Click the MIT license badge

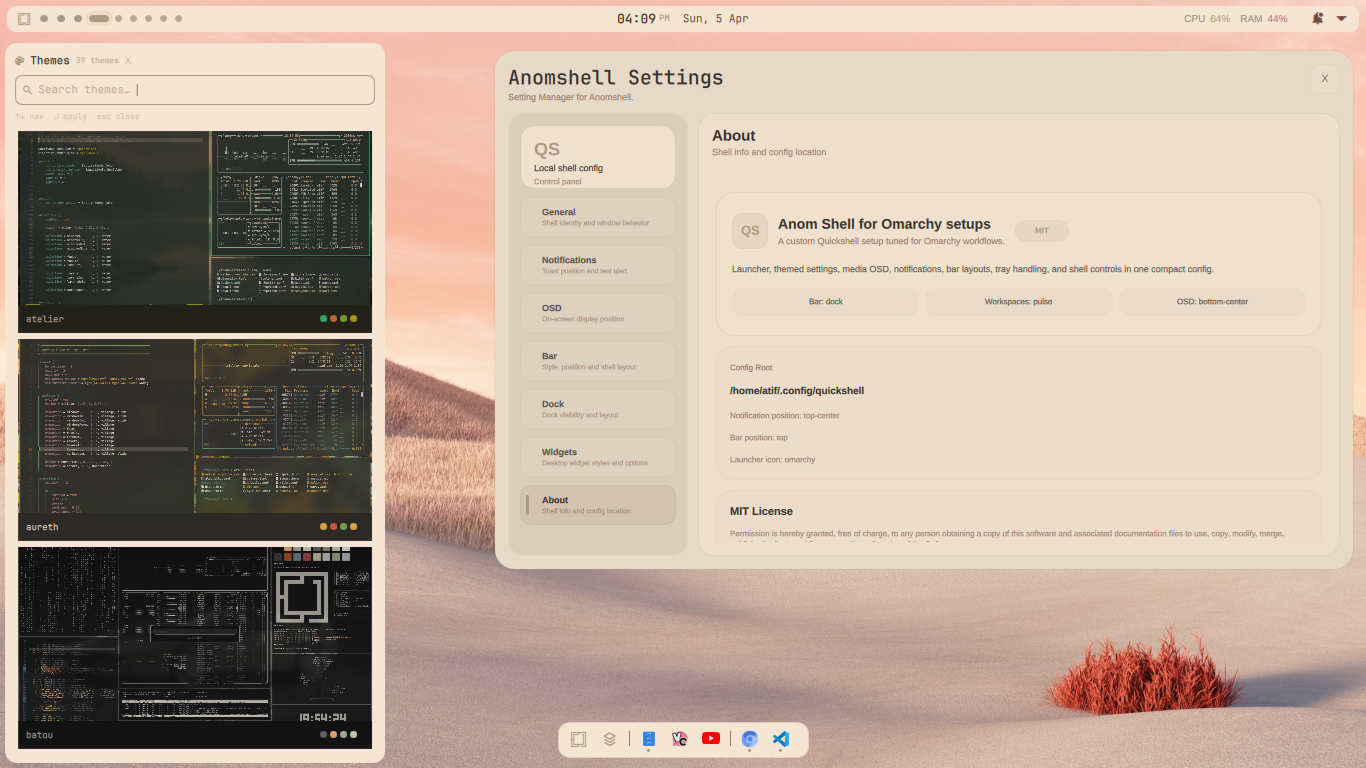pyautogui.click(x=1041, y=231)
